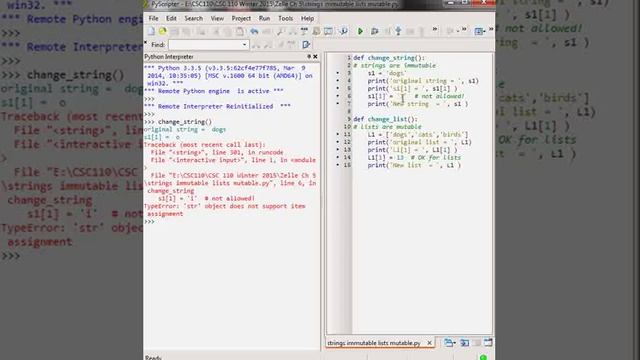Click 'Traceback (most recent call last):' line
Screen dimensions: 640x360
pyautogui.click(x=204, y=145)
